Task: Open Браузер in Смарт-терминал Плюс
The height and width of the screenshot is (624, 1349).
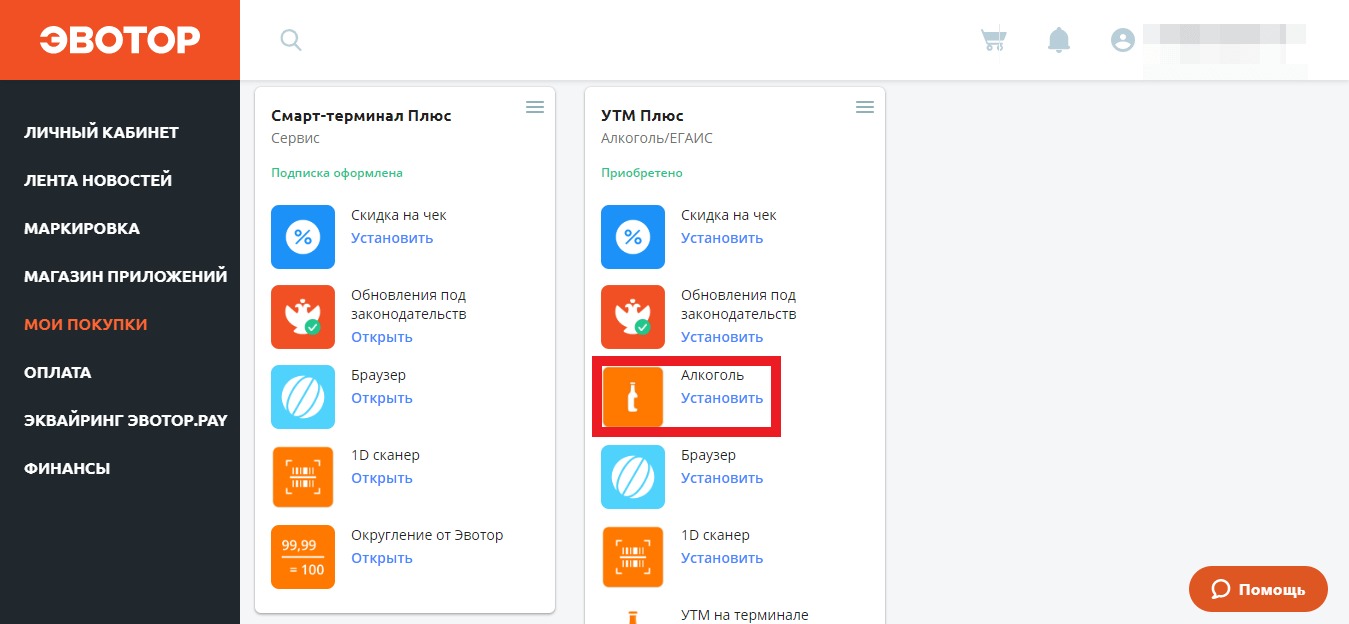Action: 382,398
